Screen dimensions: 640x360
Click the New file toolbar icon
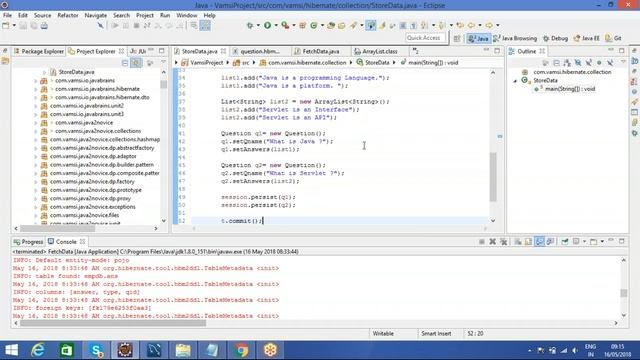pyautogui.click(x=6, y=25)
